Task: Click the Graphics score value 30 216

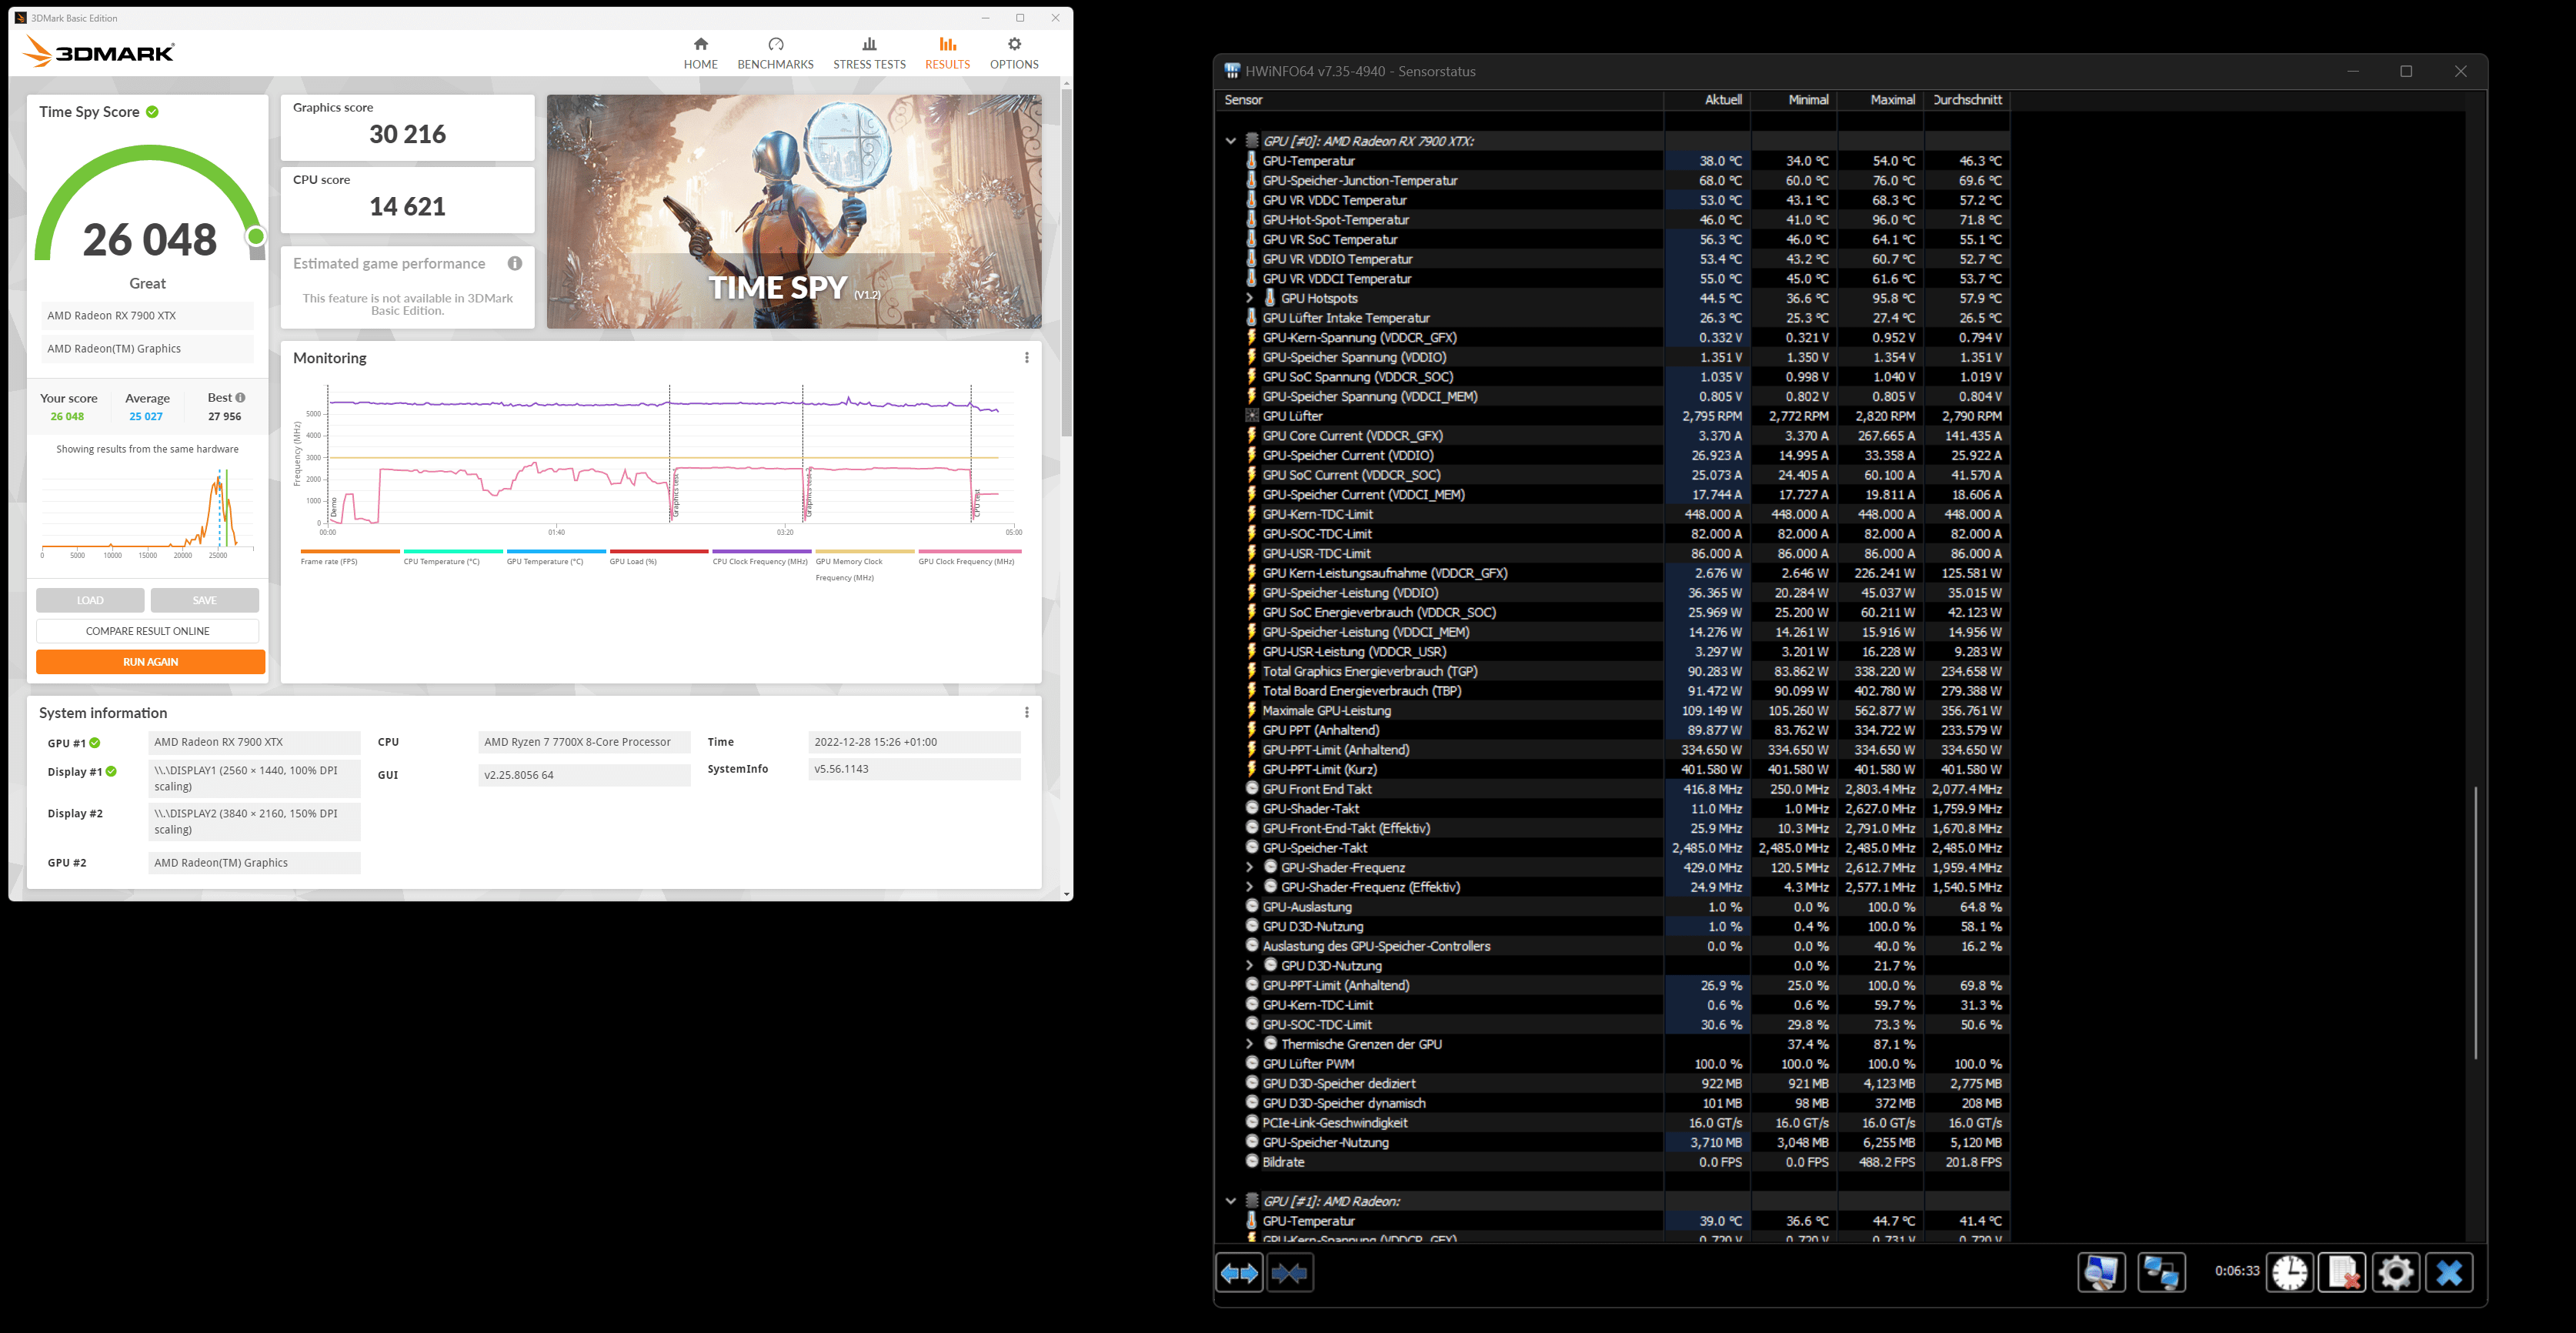Action: pyautogui.click(x=407, y=134)
